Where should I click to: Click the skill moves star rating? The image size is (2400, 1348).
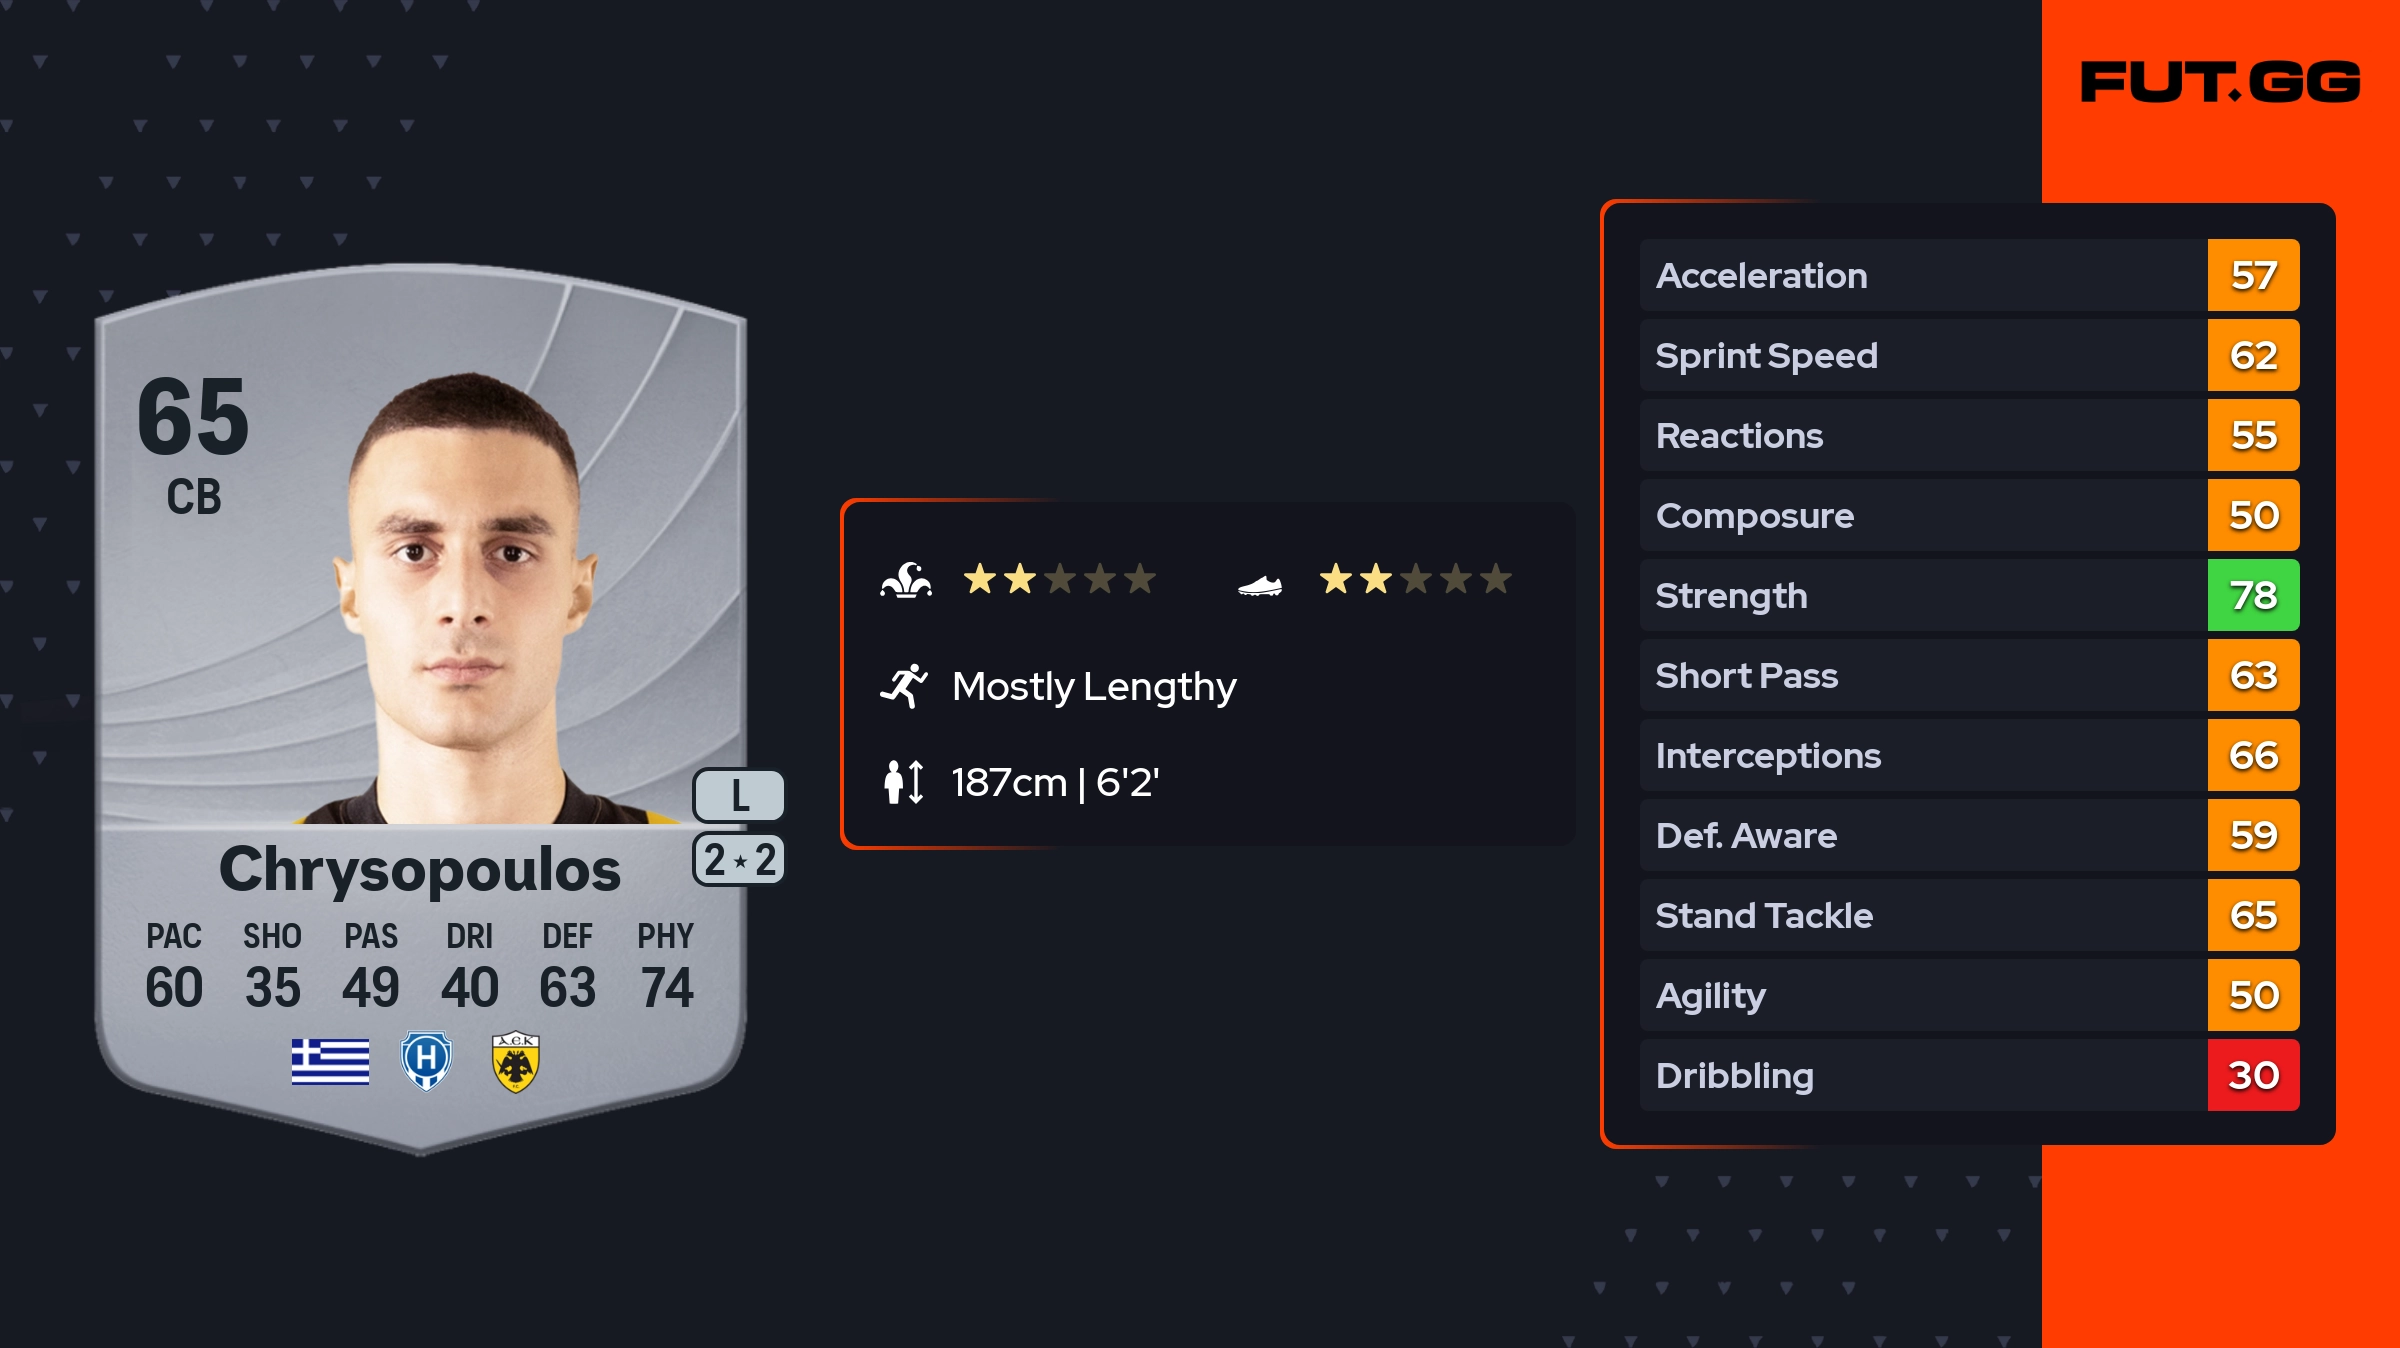tap(1059, 579)
